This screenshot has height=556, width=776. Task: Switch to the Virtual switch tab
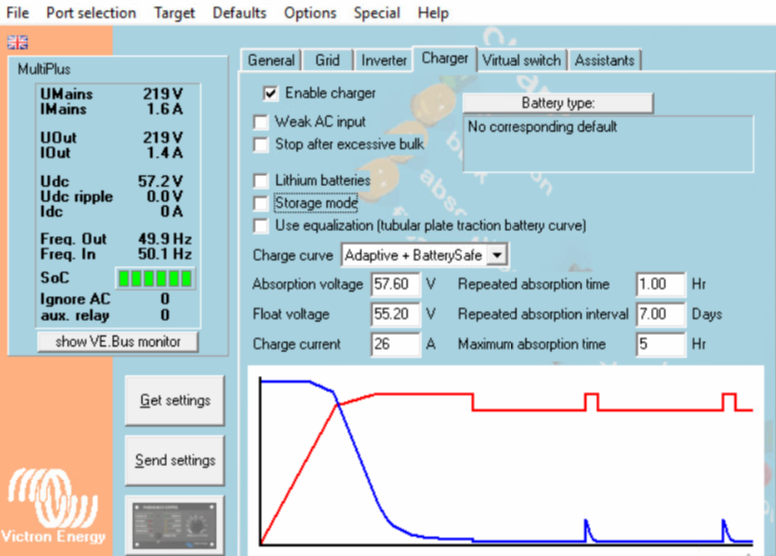click(522, 60)
